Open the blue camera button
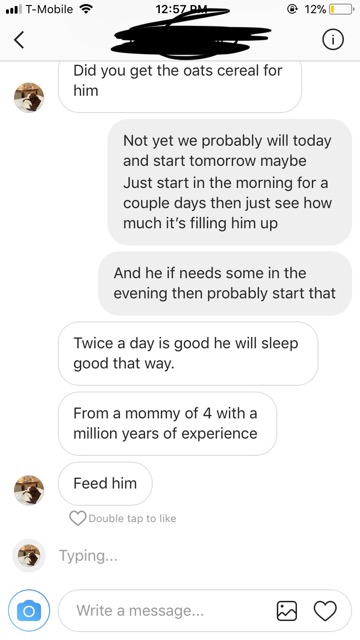Screen dimensions: 360x640 point(29,611)
